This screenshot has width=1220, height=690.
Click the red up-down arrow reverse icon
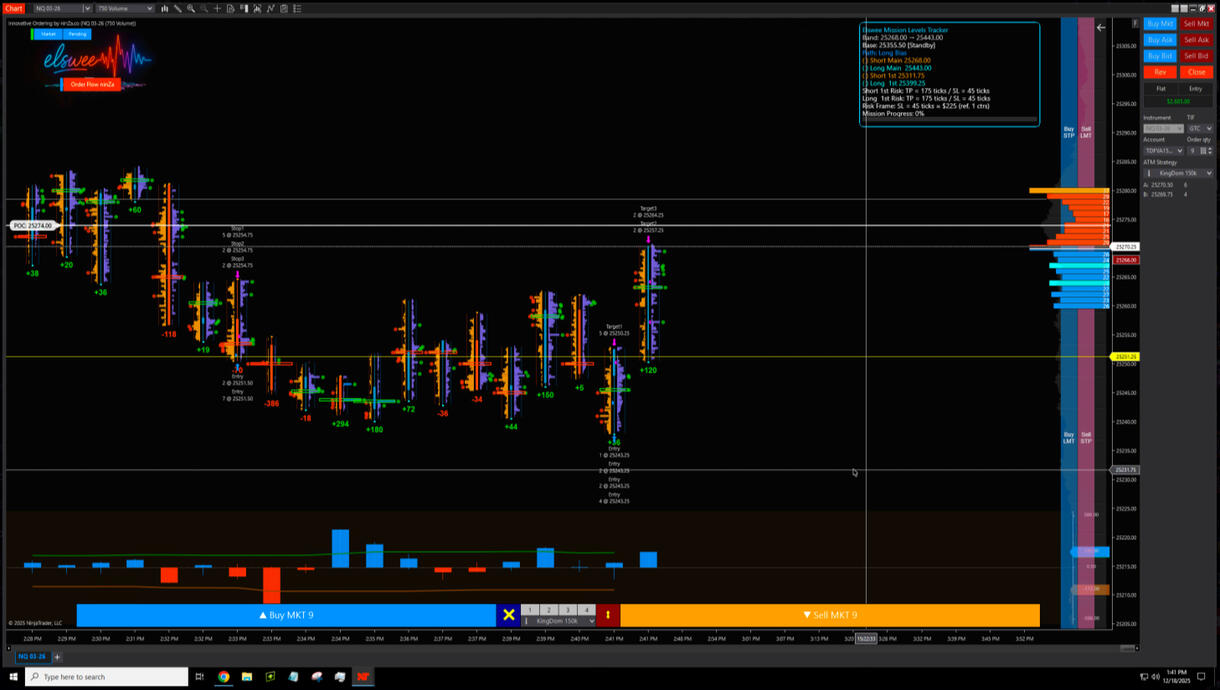click(608, 615)
